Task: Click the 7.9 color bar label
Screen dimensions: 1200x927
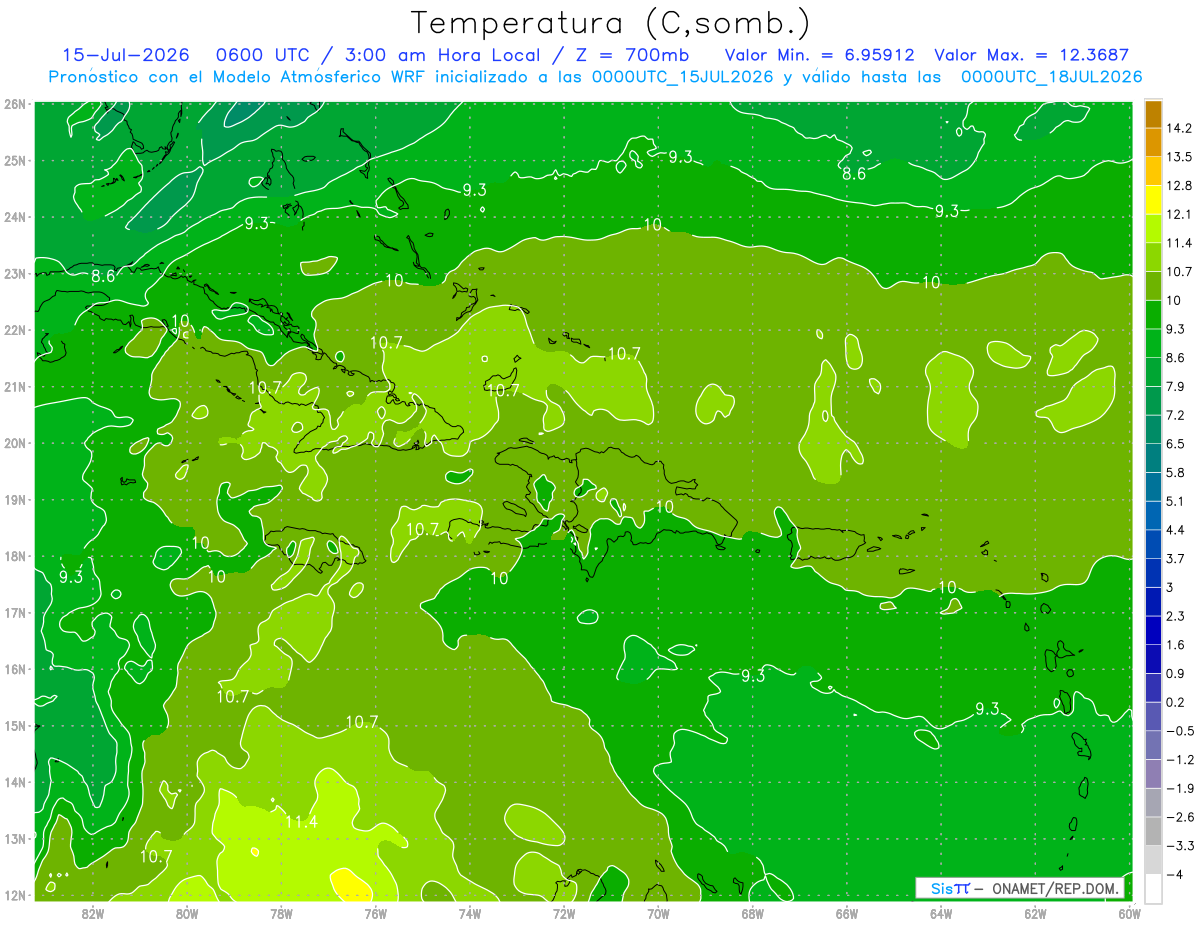Action: coord(1177,386)
